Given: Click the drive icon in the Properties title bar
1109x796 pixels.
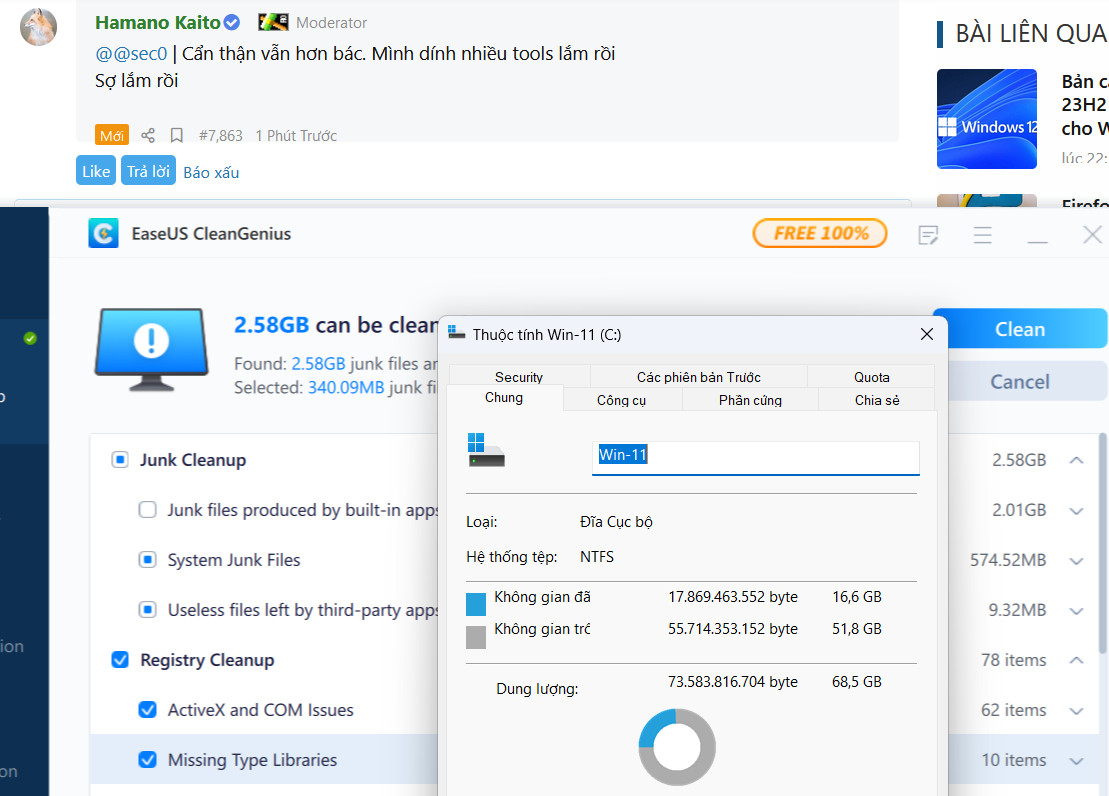Looking at the screenshot, I should (456, 333).
